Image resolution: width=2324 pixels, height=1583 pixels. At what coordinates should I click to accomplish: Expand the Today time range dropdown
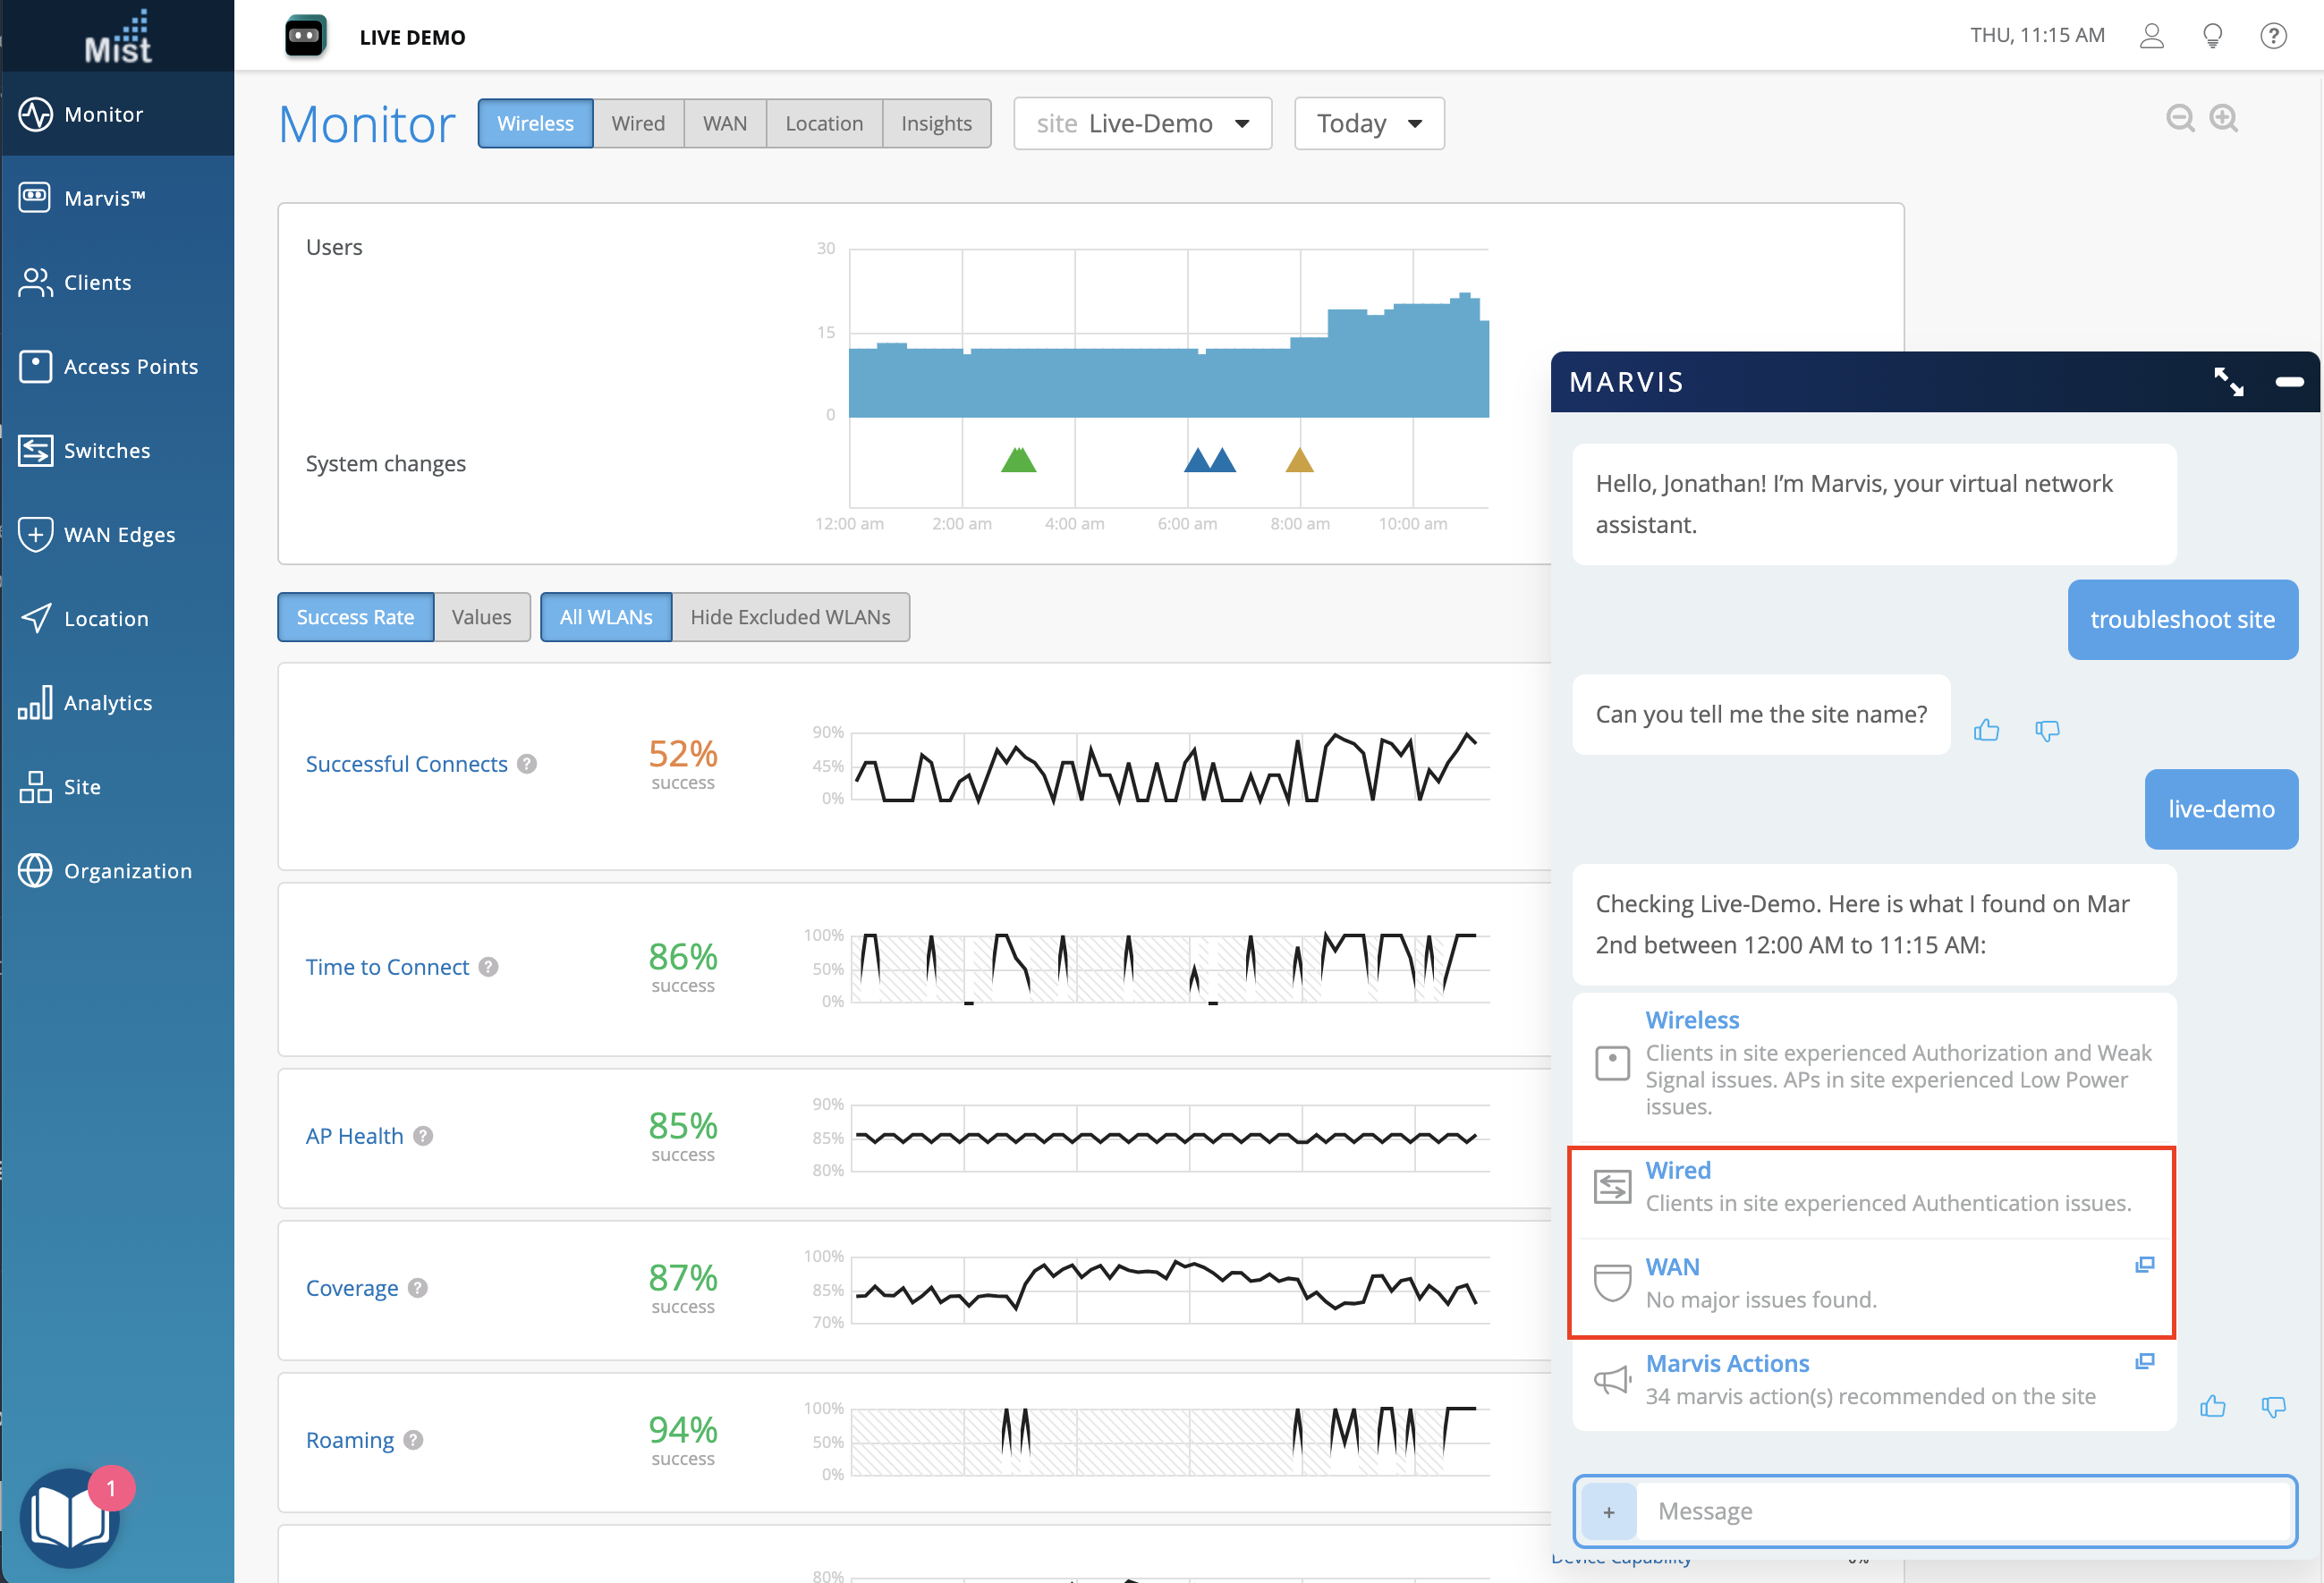pos(1368,123)
